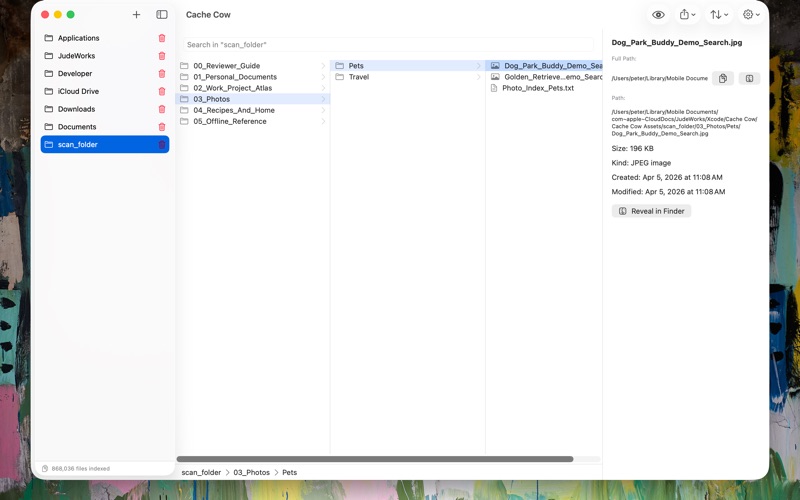Open the 00_Reviewer_Guide folder
Viewport: 800px width, 500px height.
253,65
